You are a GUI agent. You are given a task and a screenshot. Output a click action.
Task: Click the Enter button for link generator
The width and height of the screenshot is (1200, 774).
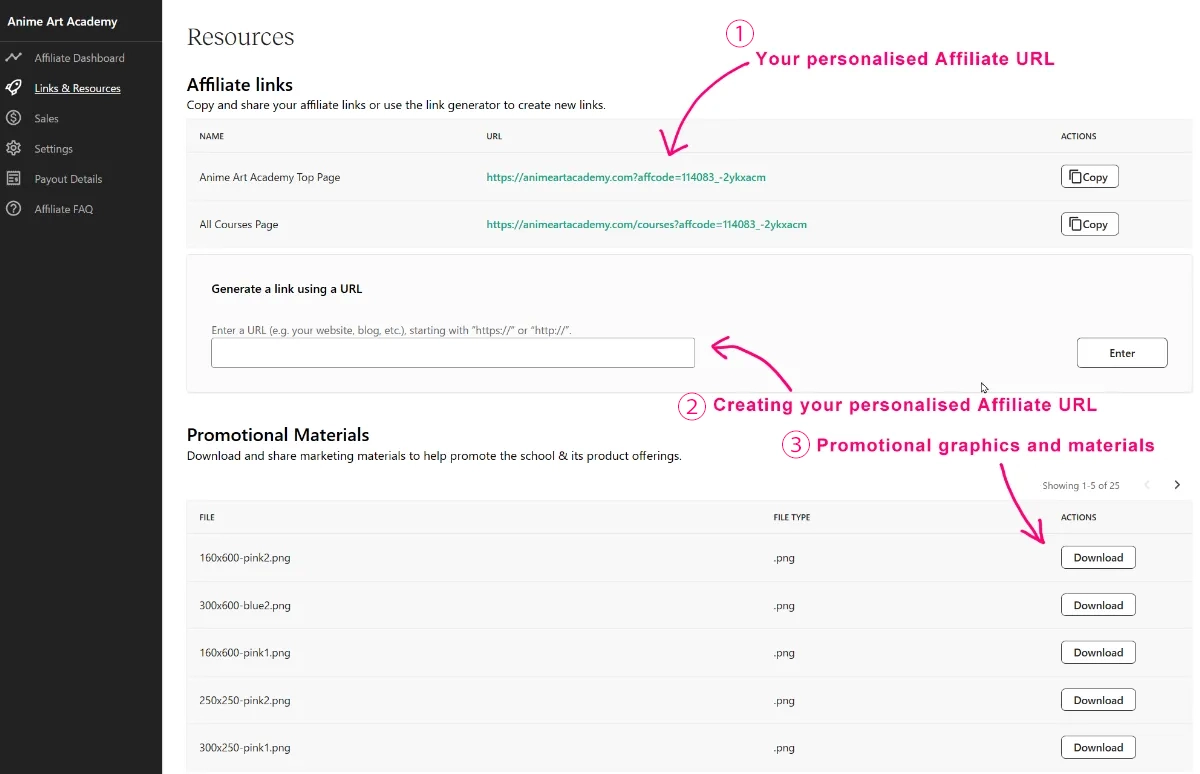pyautogui.click(x=1122, y=353)
